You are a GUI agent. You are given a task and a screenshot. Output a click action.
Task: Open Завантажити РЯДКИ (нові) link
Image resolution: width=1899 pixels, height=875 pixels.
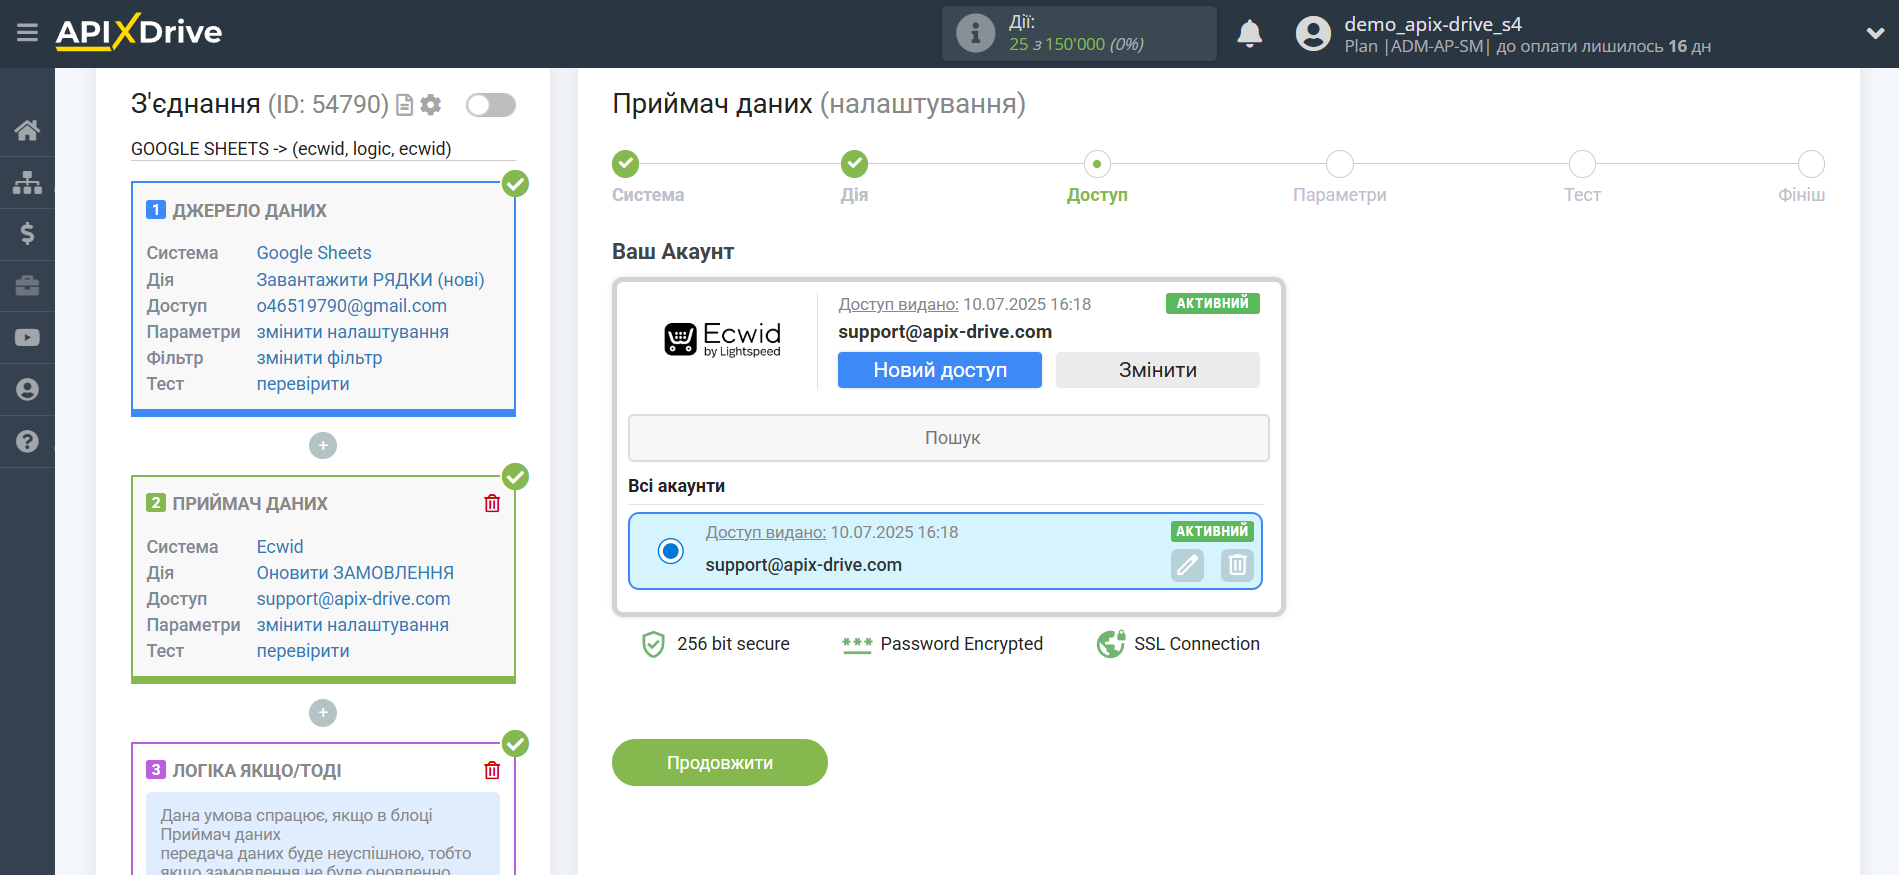point(370,280)
